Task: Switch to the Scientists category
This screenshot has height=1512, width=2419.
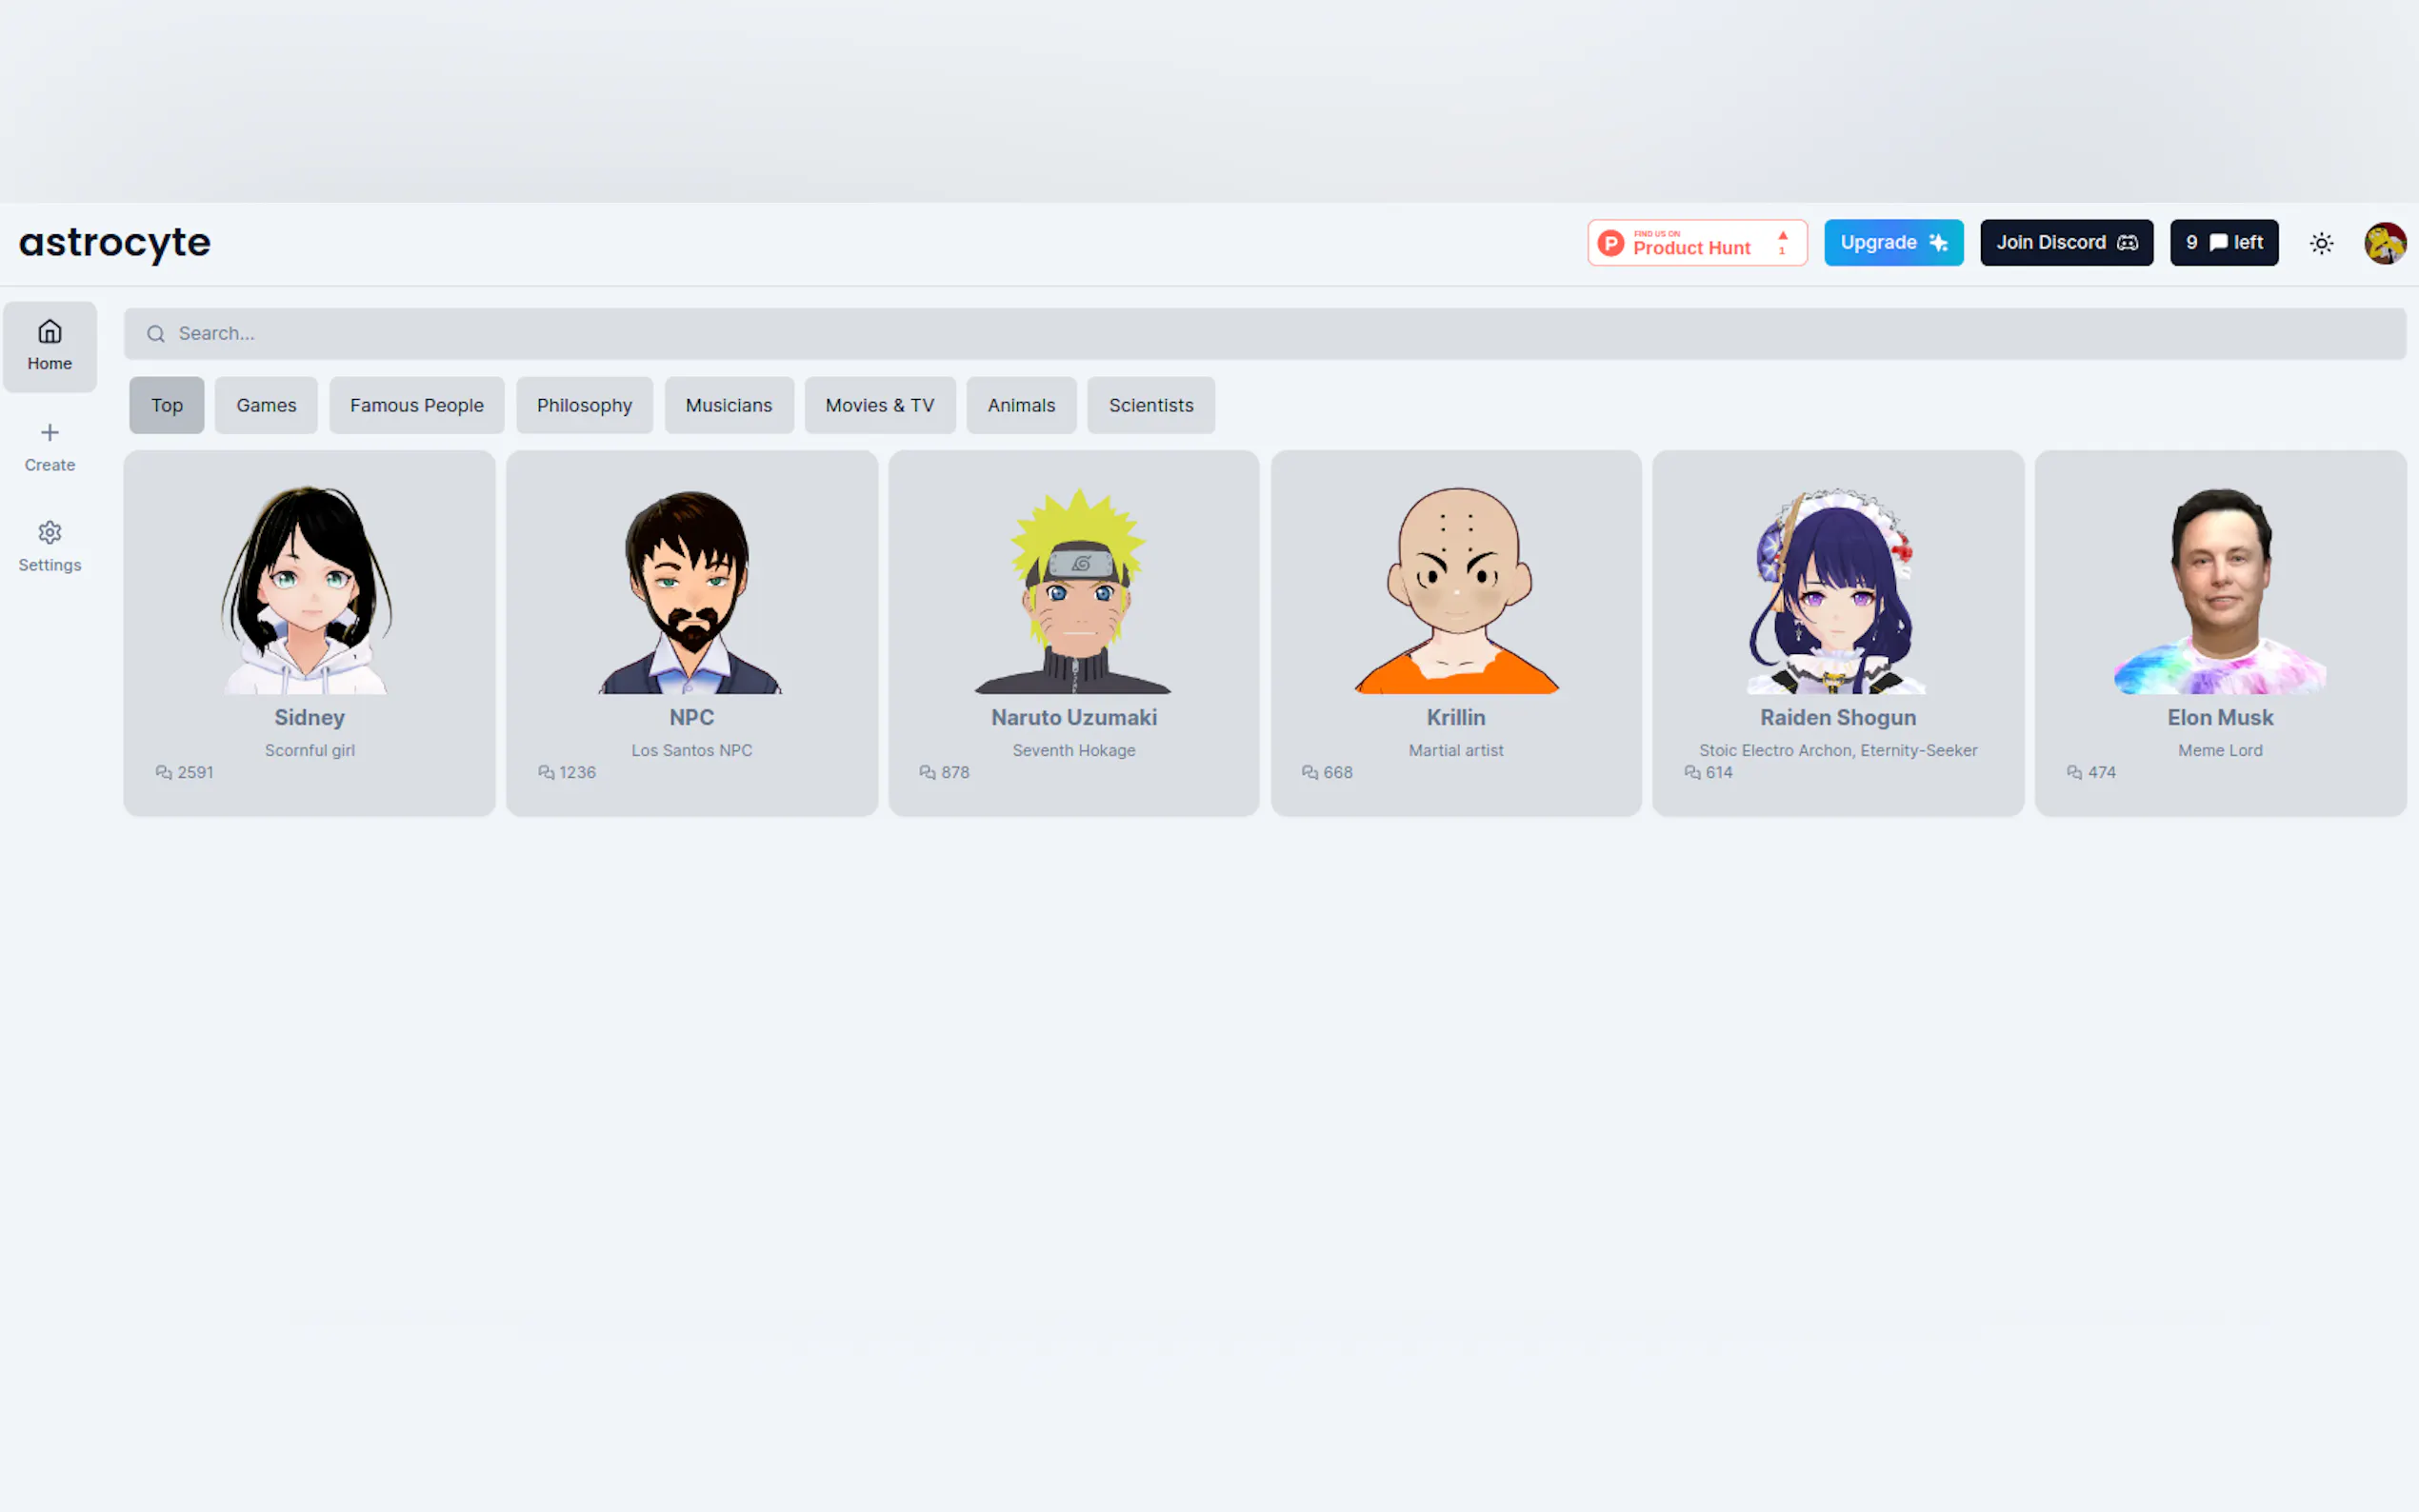Action: [x=1150, y=405]
